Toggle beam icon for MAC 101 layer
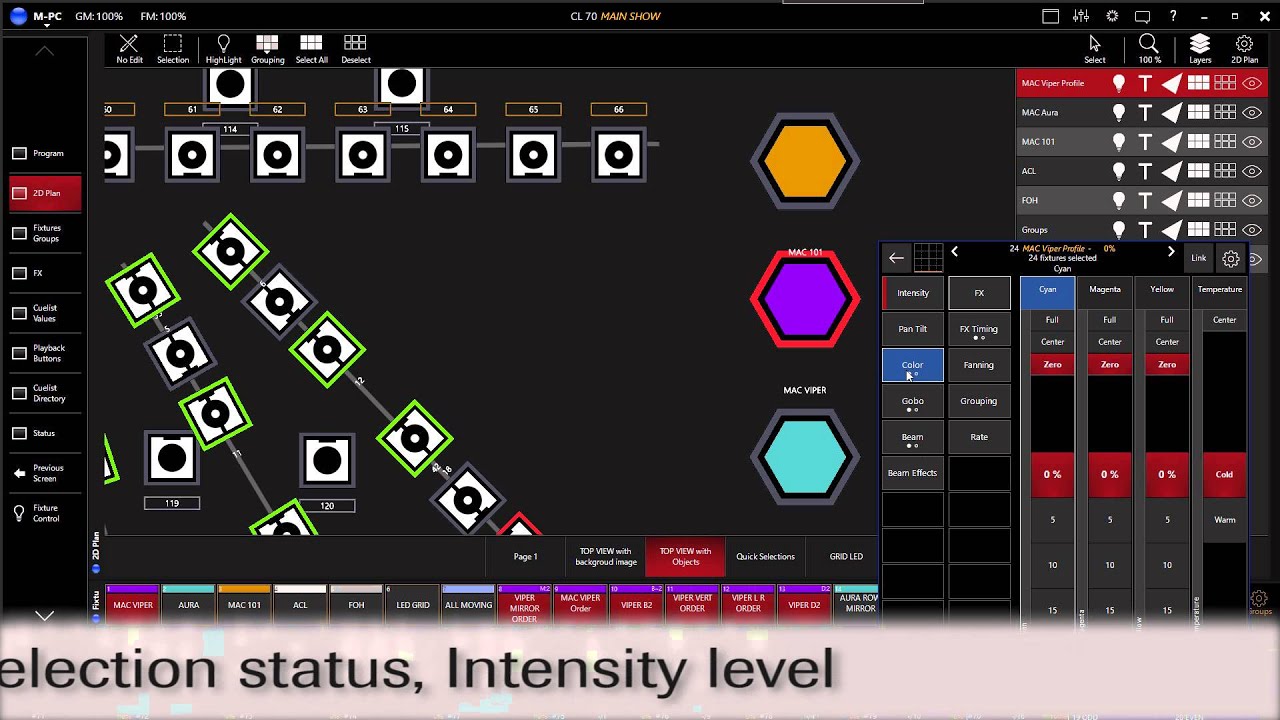Viewport: 1280px width, 720px height. [1172, 142]
